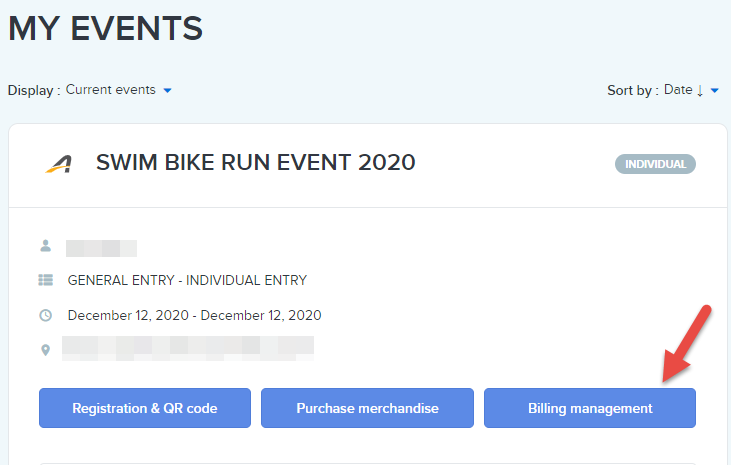Open the SWIM BIKE RUN EVENT 2020 title
The image size is (731, 465).
[x=255, y=163]
